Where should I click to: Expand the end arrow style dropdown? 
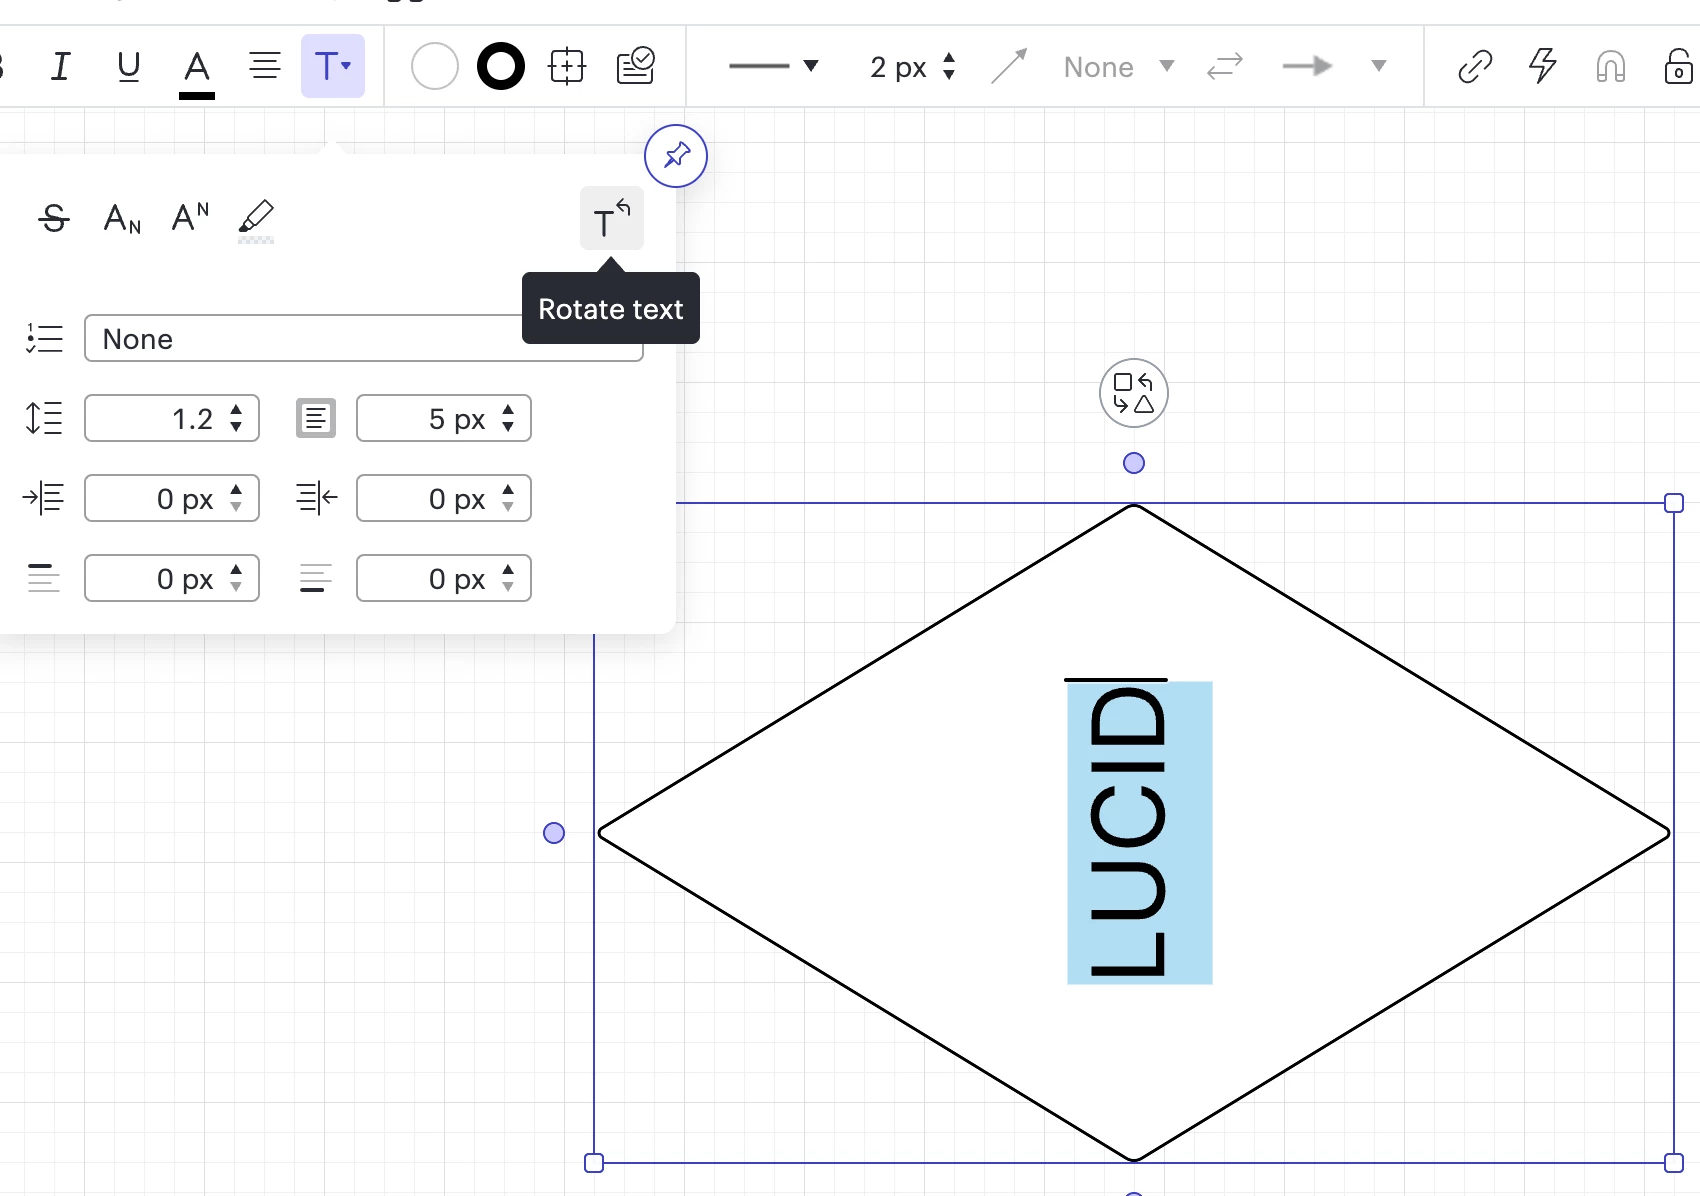(1379, 67)
